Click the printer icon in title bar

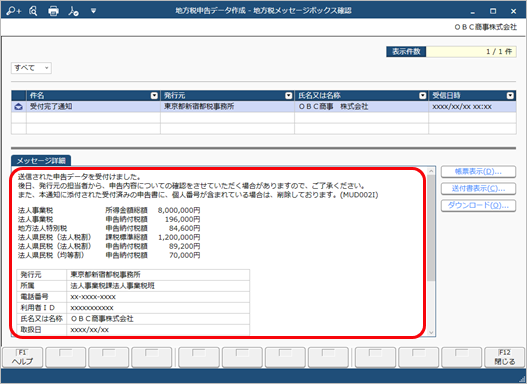coord(53,11)
